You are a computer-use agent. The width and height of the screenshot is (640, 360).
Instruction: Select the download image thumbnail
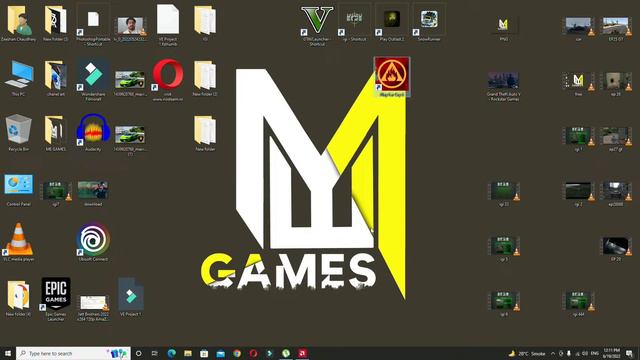click(x=93, y=193)
